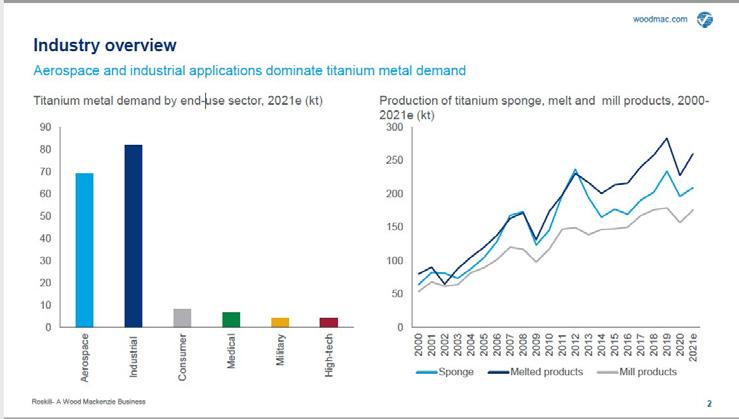Click the Medical axis label
The width and height of the screenshot is (739, 419).
tap(231, 351)
